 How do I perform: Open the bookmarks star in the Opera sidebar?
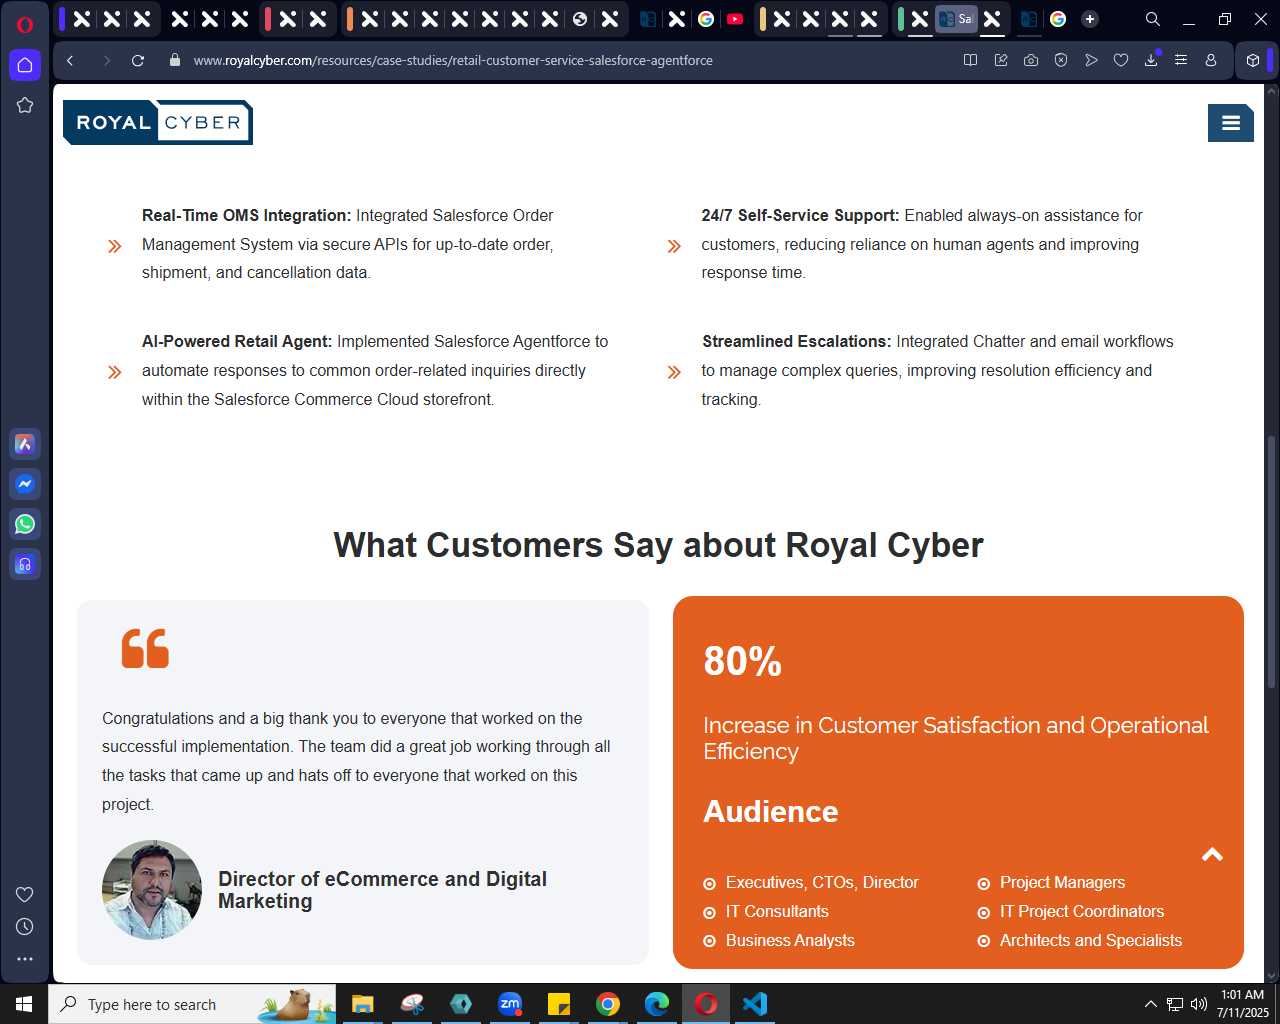tap(25, 105)
